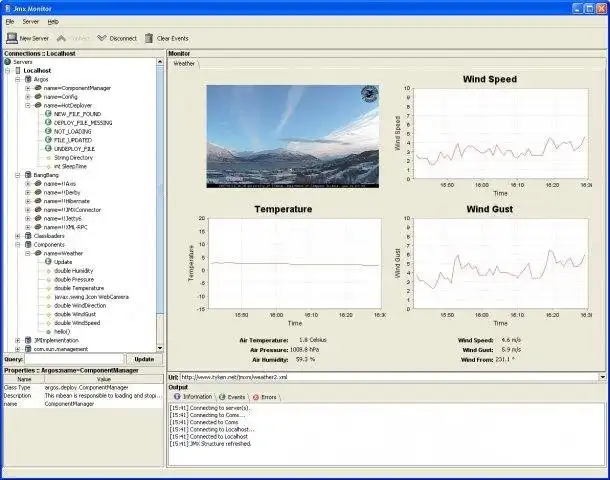Select the NEW_FILE_FOUND notification icon
This screenshot has height=480, width=610.
tap(47, 114)
